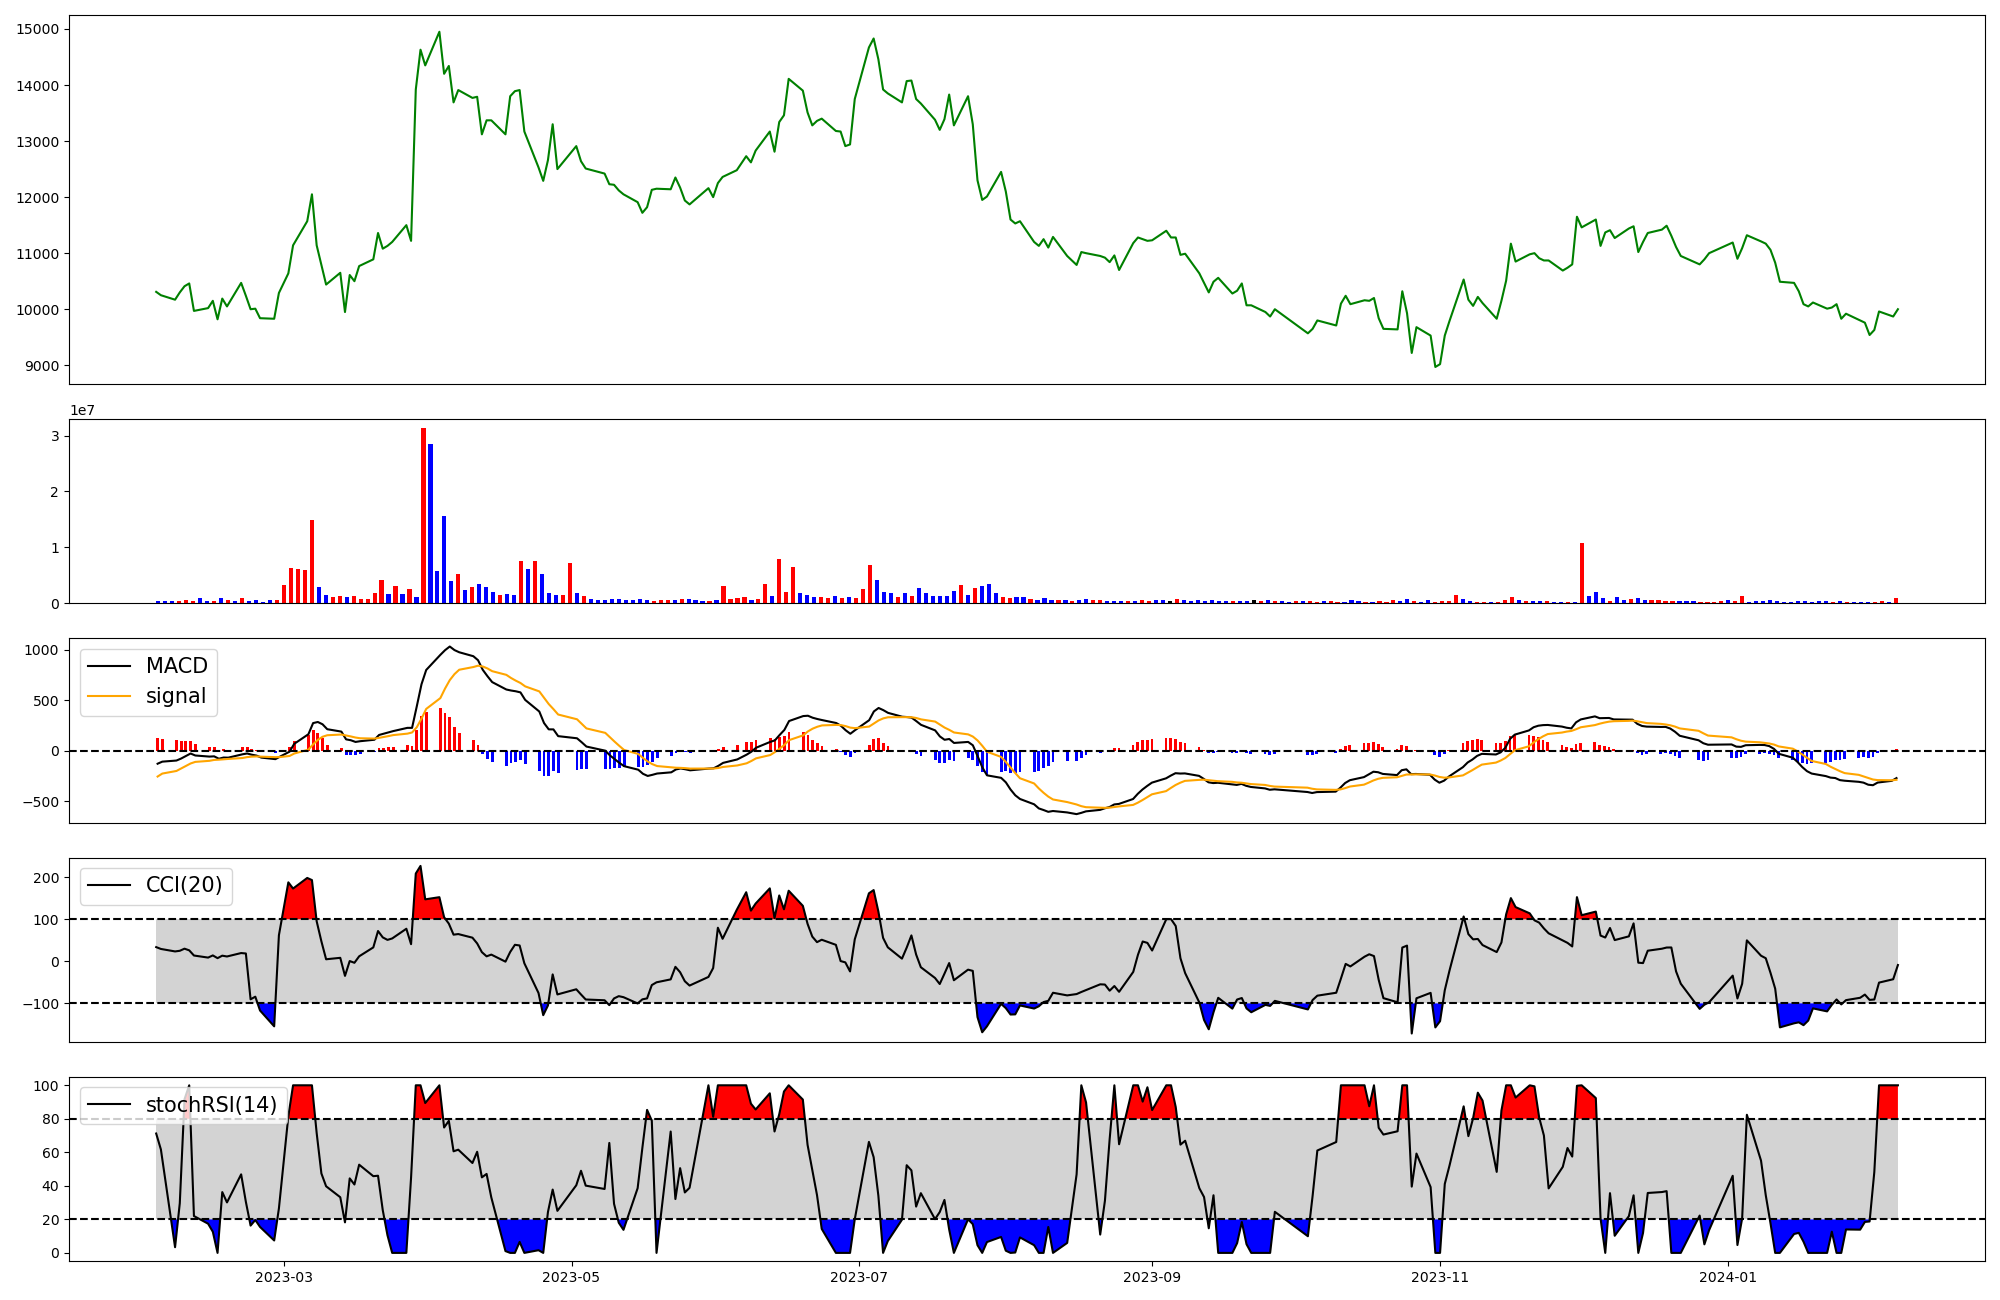Click the stochRSI(14) legend label
Screen dimensions: 2000x1300
[x=211, y=1104]
